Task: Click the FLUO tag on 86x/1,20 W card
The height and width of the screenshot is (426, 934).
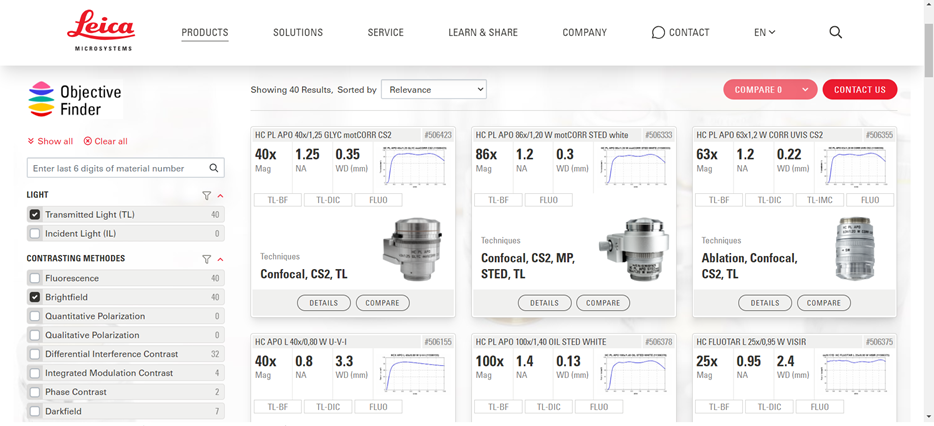Action: [x=549, y=200]
